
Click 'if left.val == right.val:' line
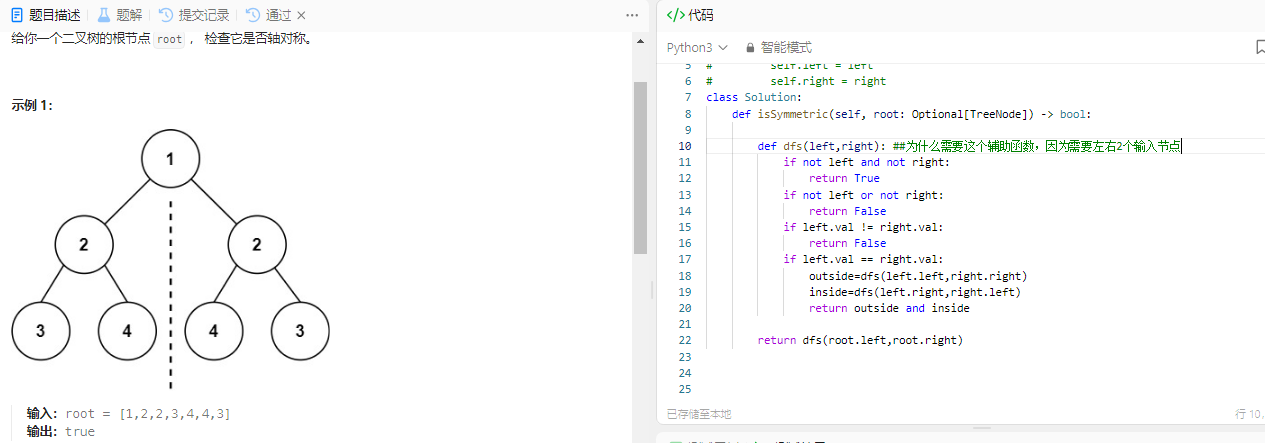863,259
